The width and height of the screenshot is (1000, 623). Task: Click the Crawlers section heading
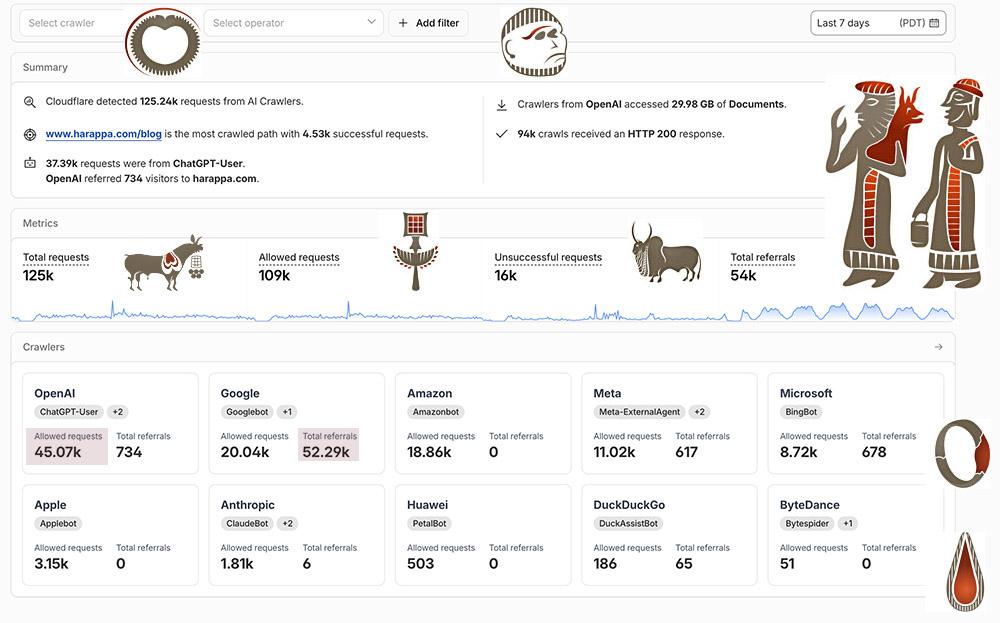[44, 347]
